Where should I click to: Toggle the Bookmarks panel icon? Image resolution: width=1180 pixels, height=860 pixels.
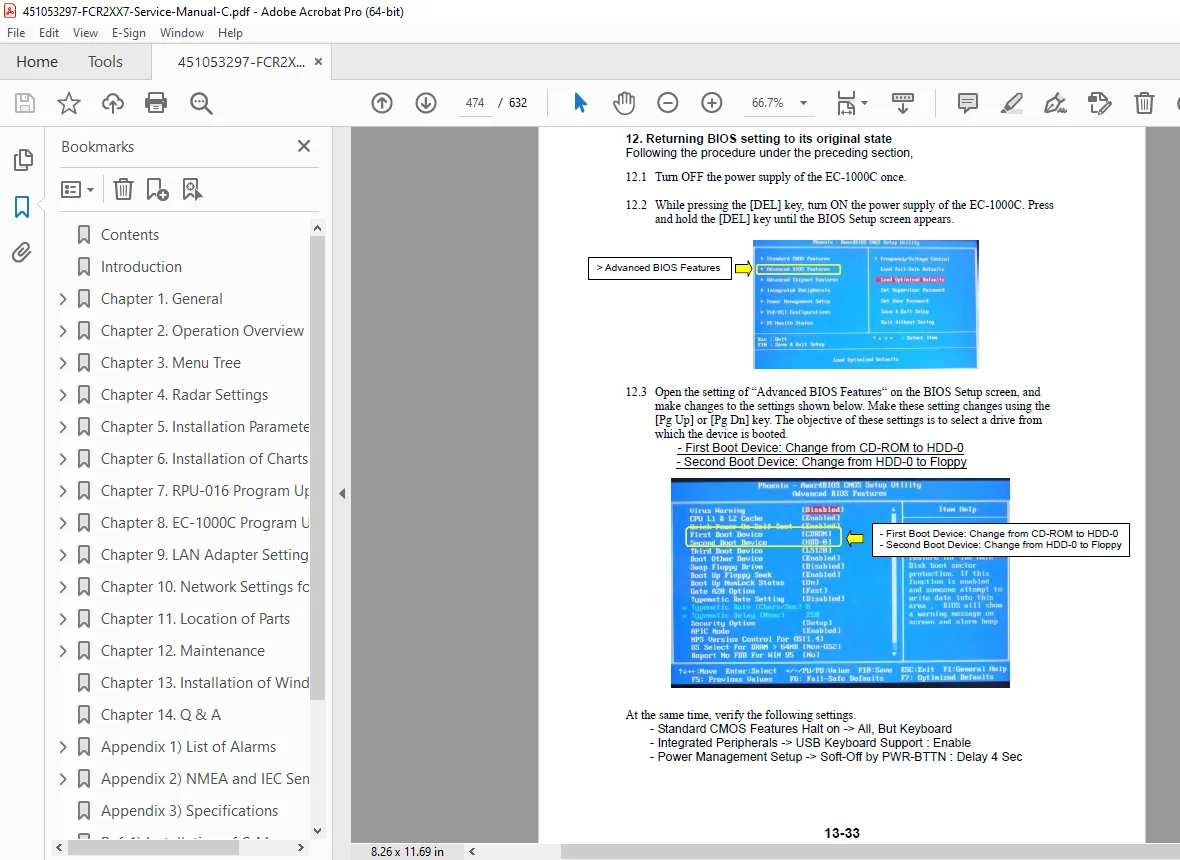tap(22, 207)
